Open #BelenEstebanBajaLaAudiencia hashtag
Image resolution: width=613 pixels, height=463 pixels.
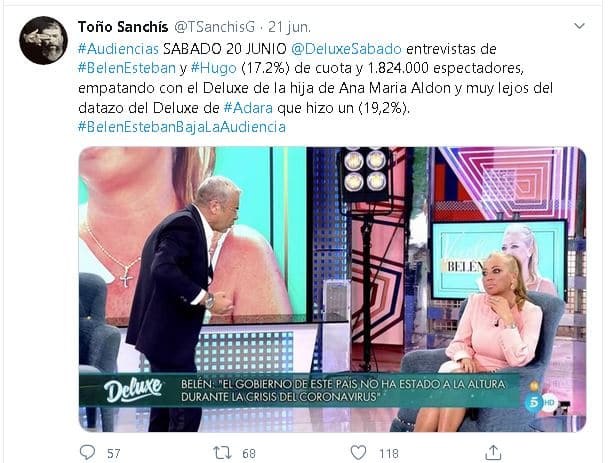click(x=182, y=127)
